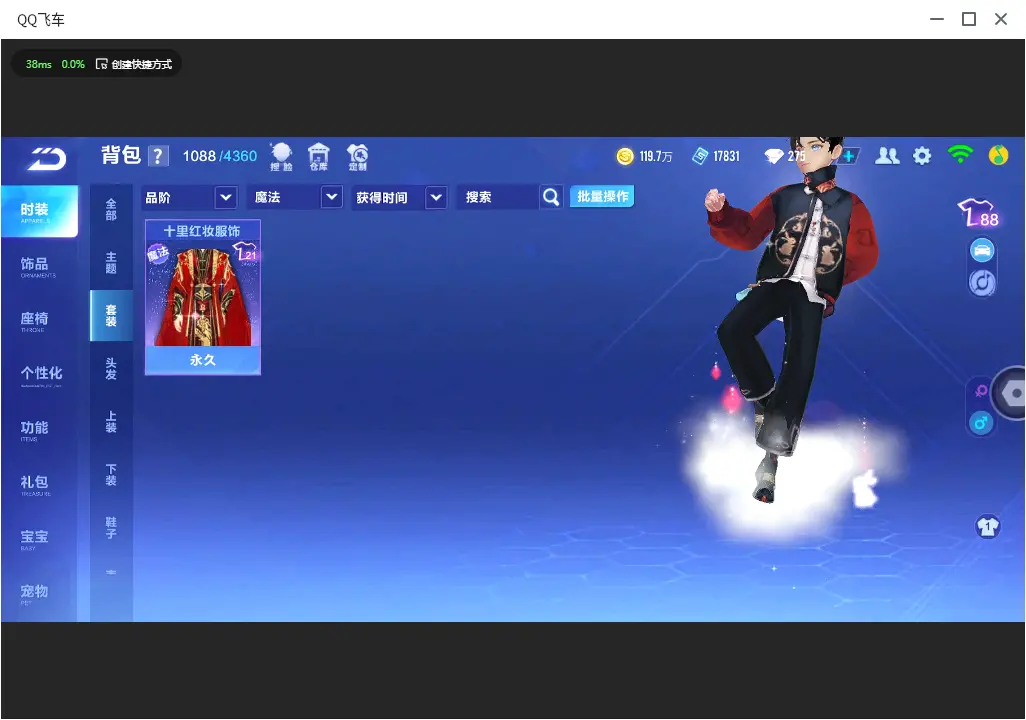Viewport: 1026px width, 720px height.
Task: Click the 1088/4360 capacity counter
Action: click(x=220, y=156)
